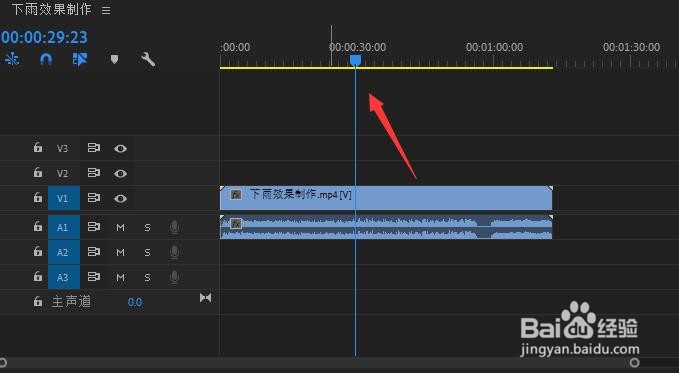
Task: Toggle sync lock for track A1
Action: click(x=94, y=227)
